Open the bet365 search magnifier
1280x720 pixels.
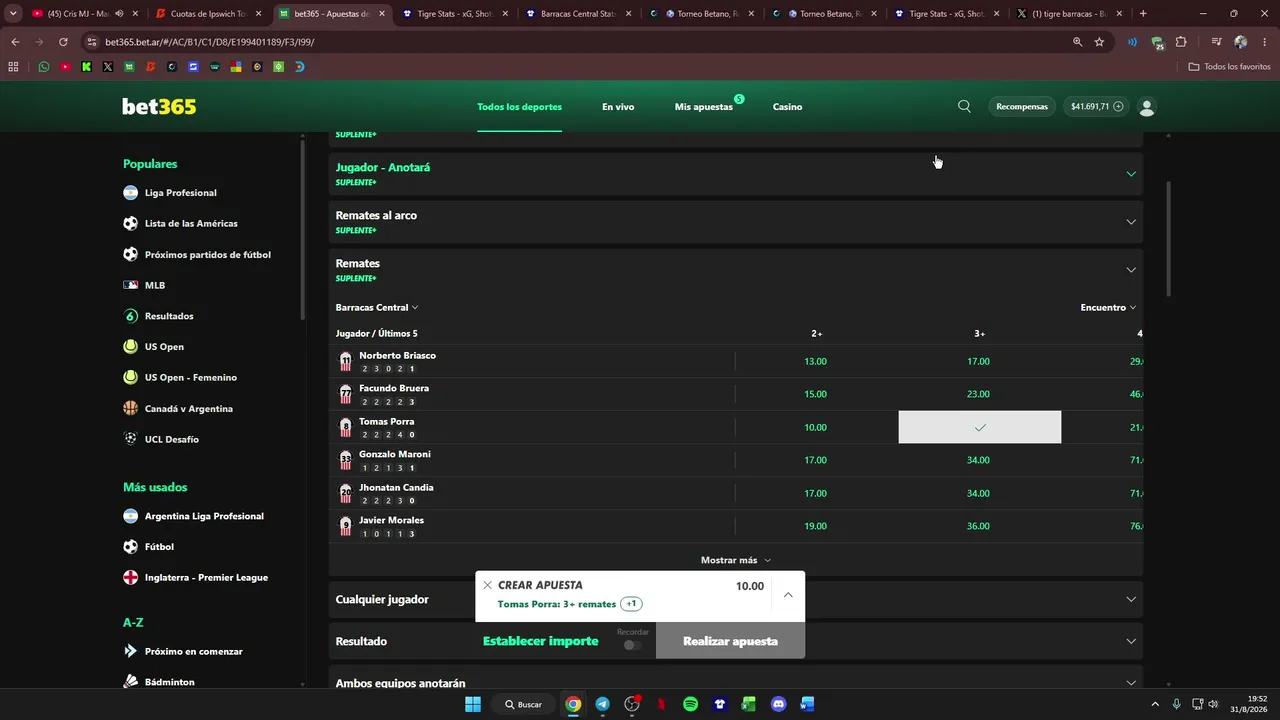pos(964,106)
